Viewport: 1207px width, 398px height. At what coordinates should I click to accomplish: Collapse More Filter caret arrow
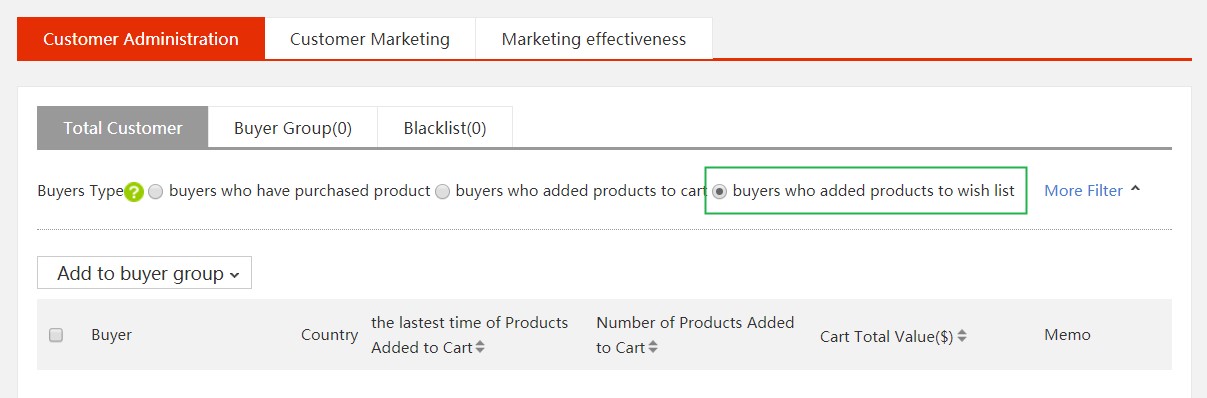tap(1135, 189)
